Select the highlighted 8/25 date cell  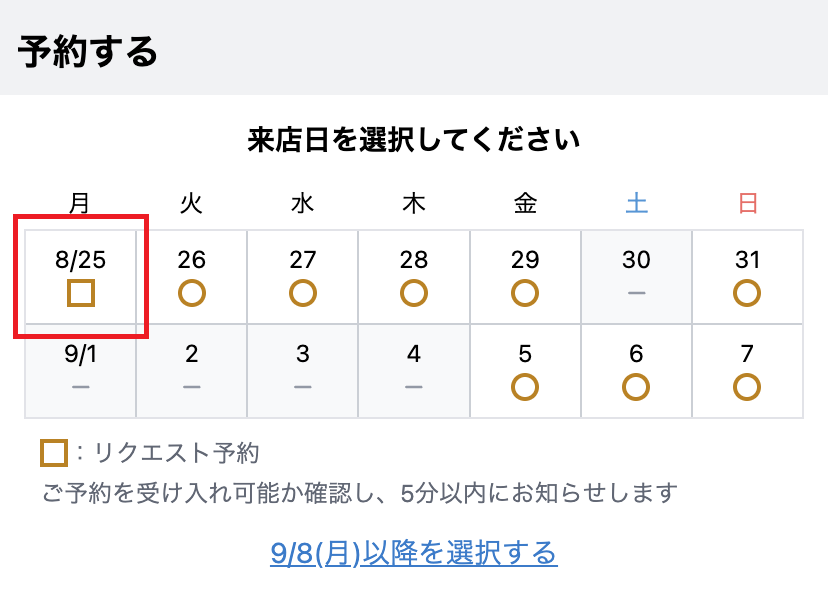coord(80,275)
